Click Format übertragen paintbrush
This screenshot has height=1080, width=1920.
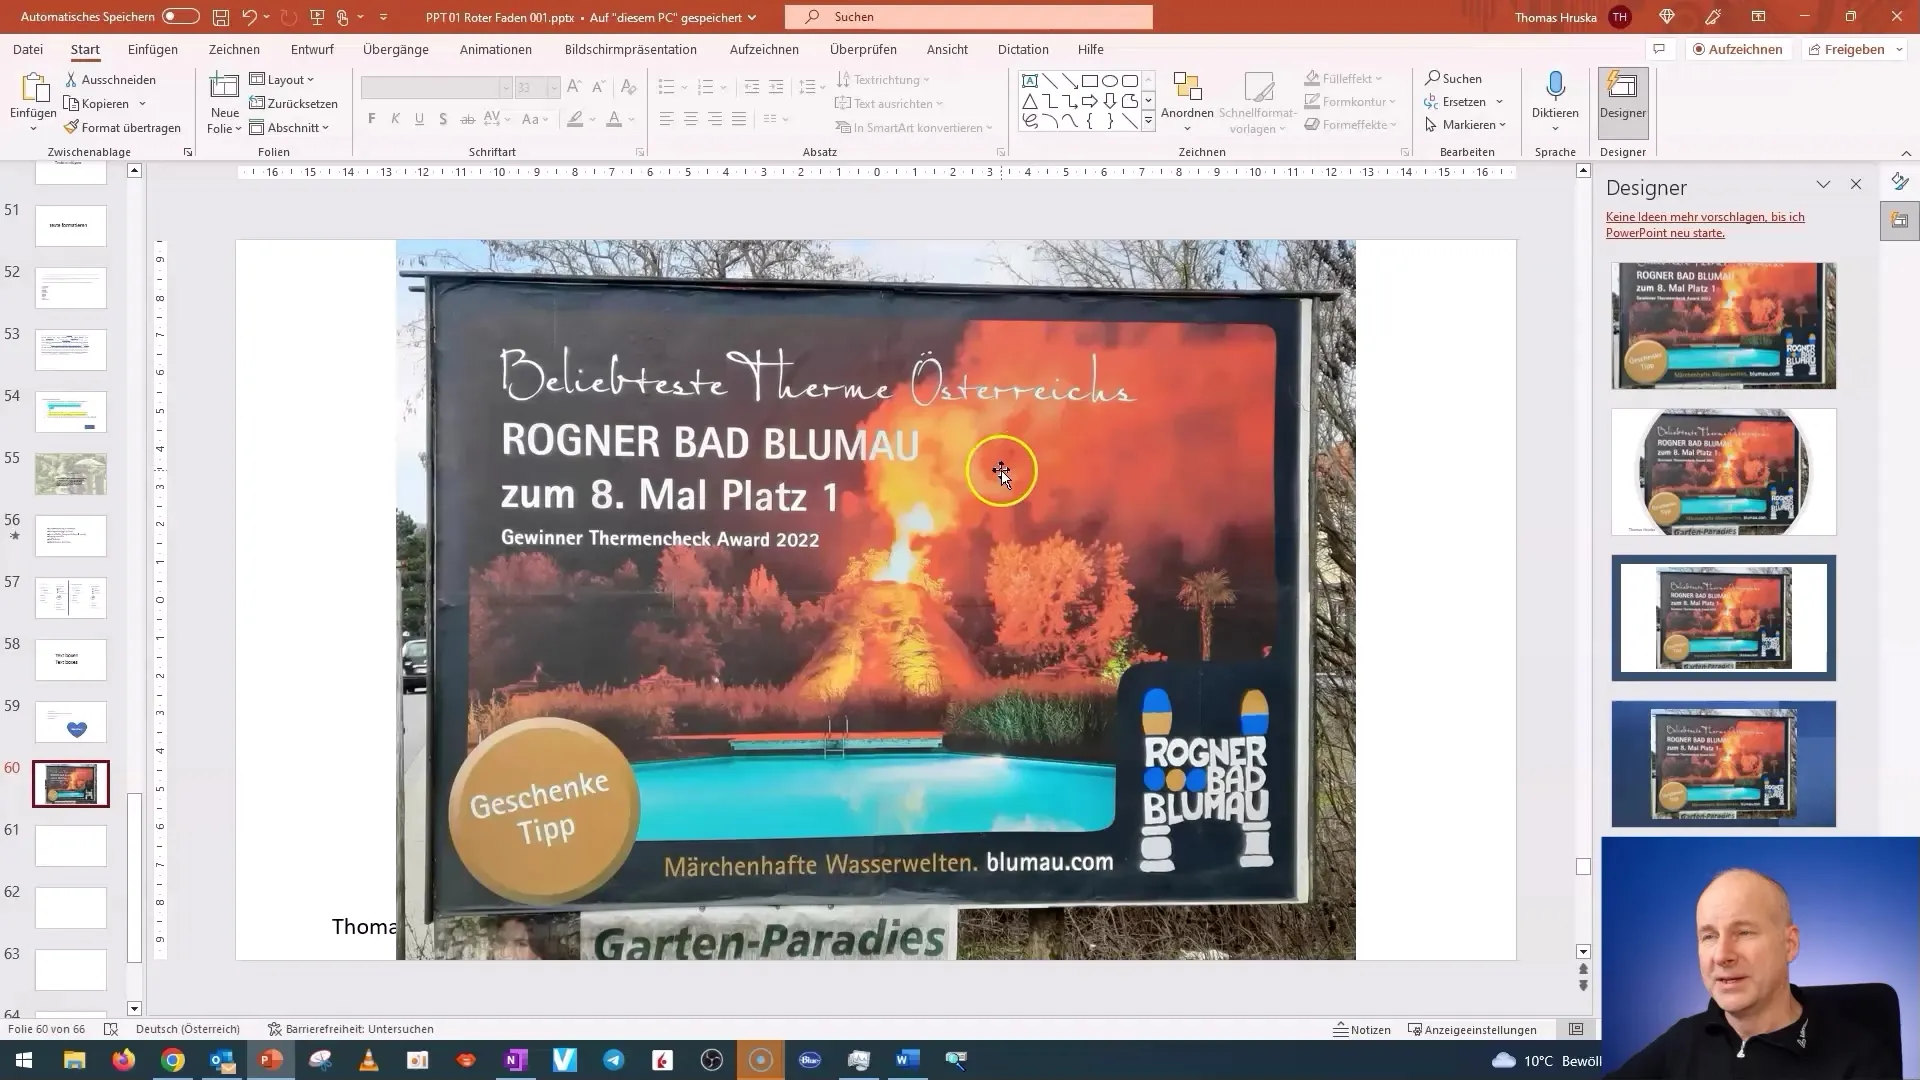click(122, 127)
